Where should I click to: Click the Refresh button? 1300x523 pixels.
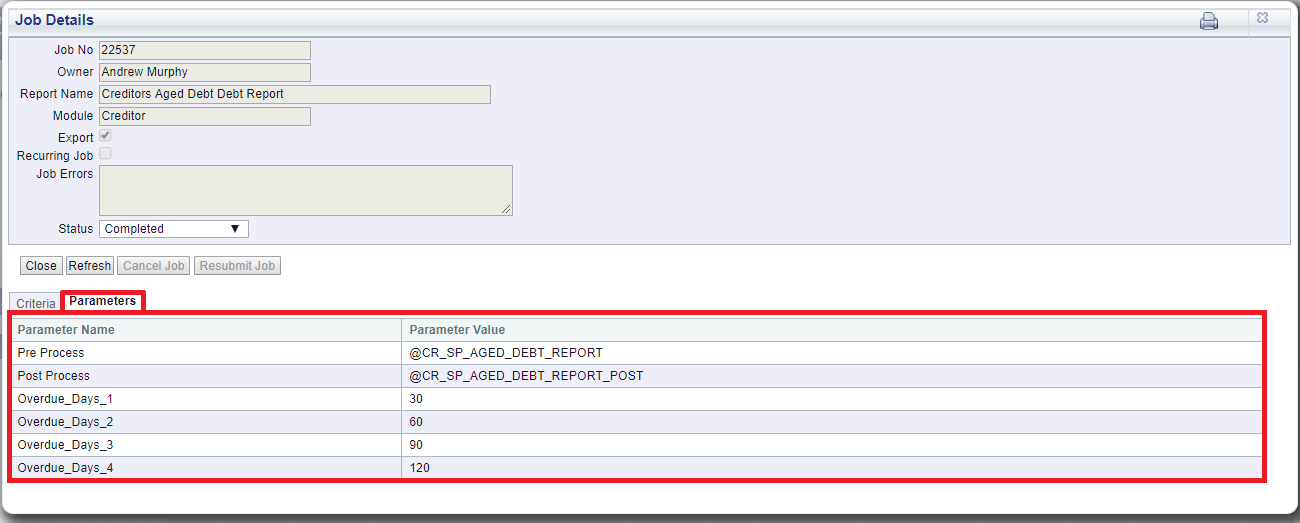90,266
